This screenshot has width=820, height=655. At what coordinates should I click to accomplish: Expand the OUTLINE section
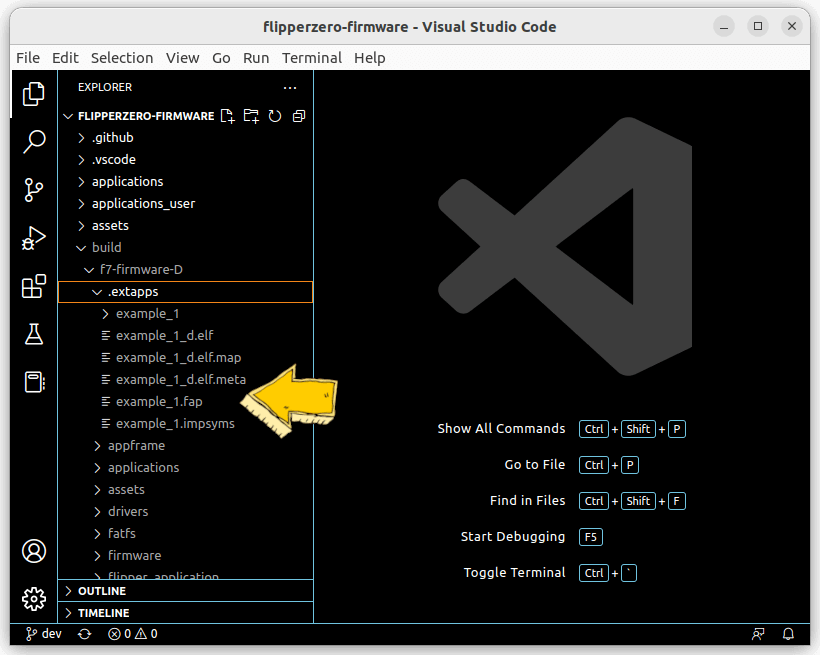(x=100, y=590)
